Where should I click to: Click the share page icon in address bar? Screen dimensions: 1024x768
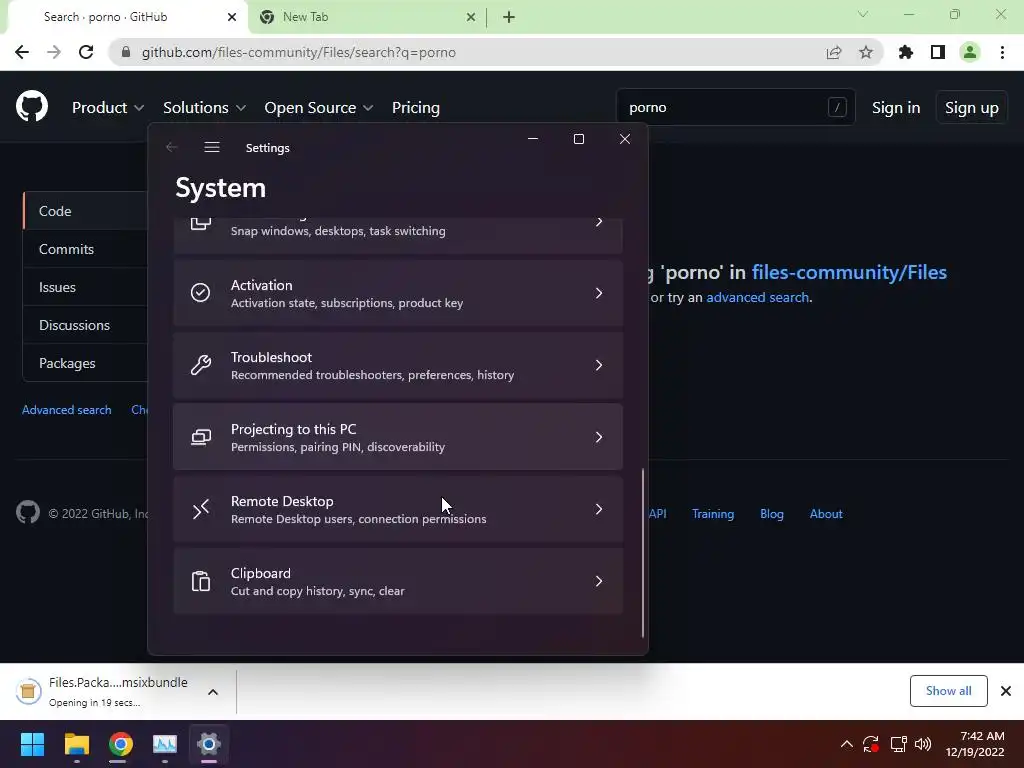pyautogui.click(x=833, y=52)
